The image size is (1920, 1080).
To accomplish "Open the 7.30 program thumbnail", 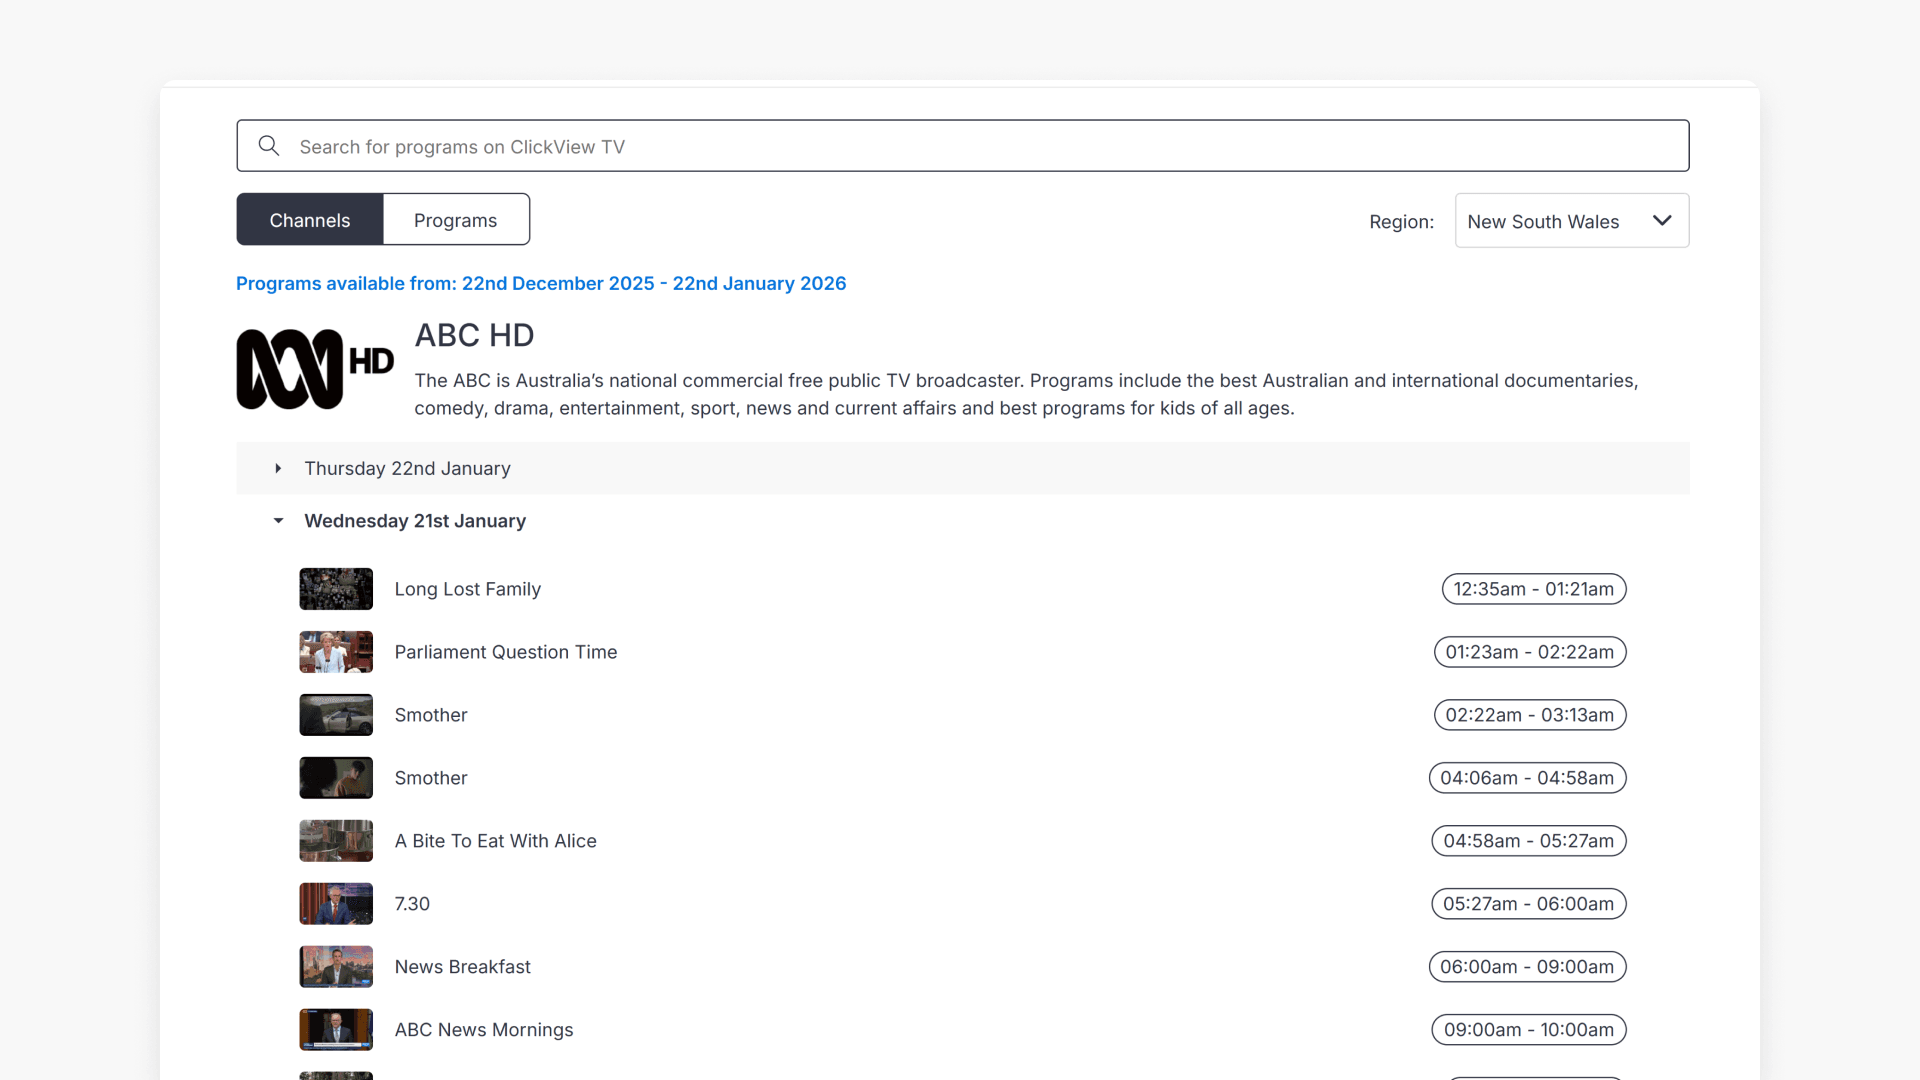I will (x=335, y=903).
